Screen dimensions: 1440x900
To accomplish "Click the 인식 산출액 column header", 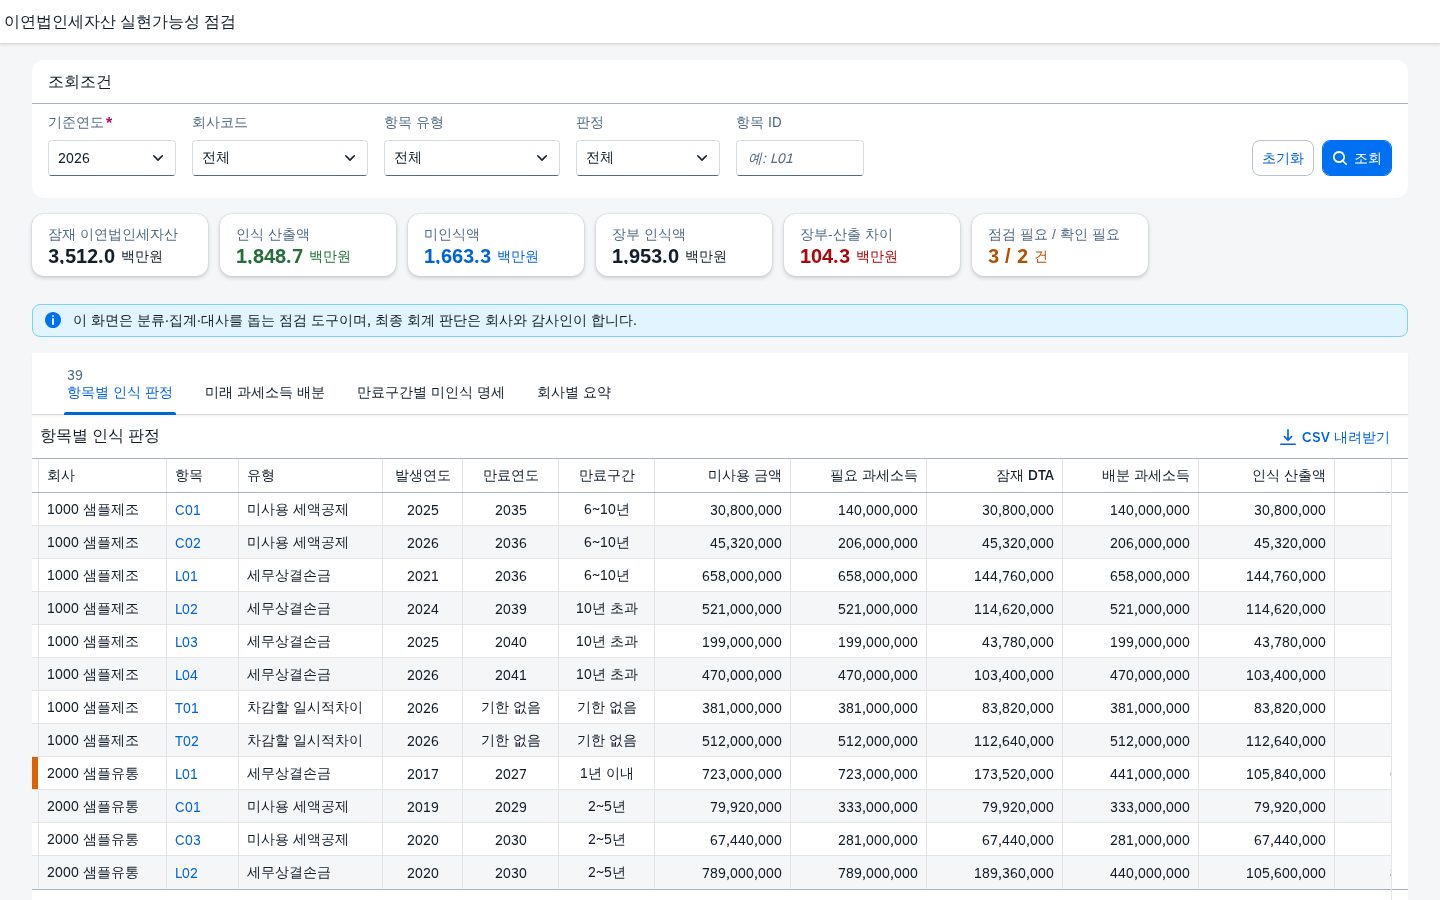I will click(x=1267, y=476).
